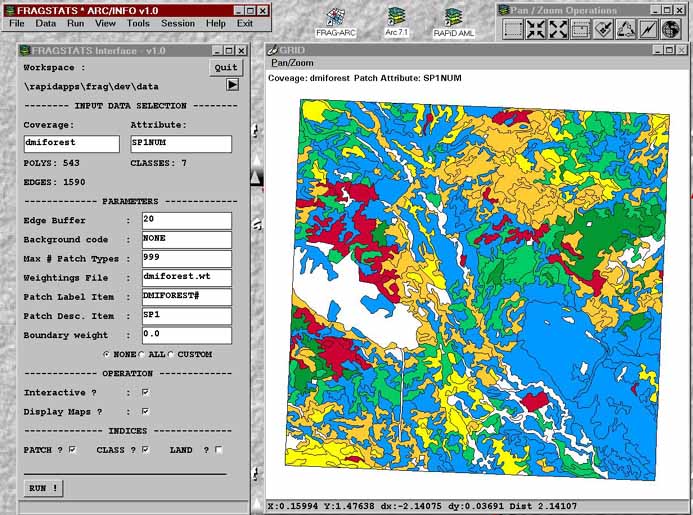Click the Background code field
The image size is (693, 515).
click(x=187, y=239)
